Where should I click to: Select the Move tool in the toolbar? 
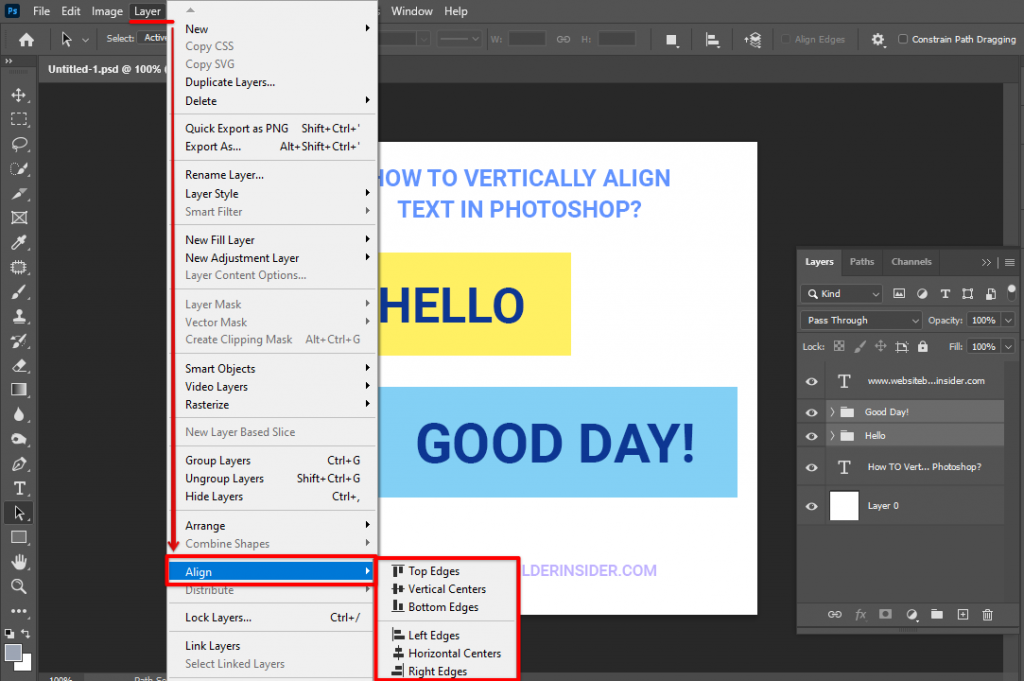click(x=18, y=95)
